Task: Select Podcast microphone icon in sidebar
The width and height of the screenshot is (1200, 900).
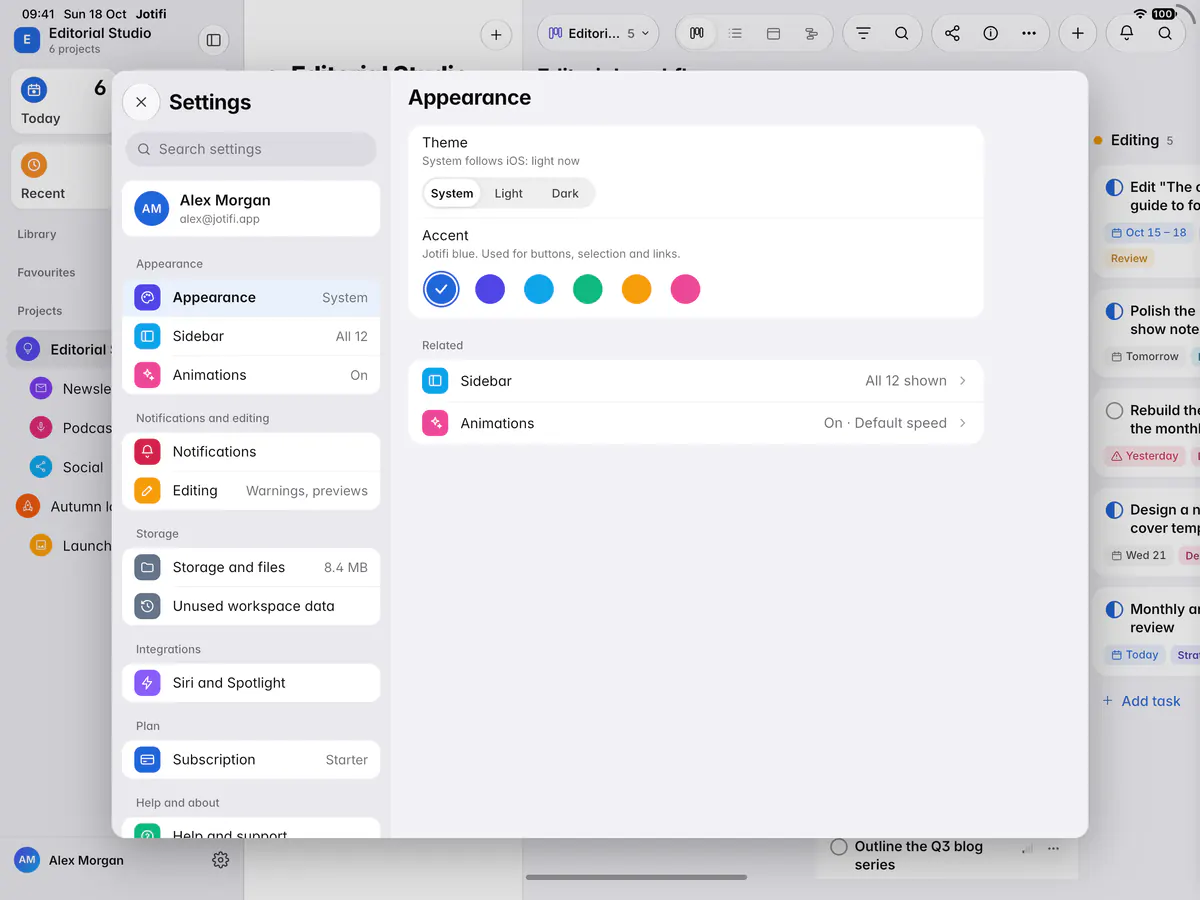Action: tap(41, 427)
